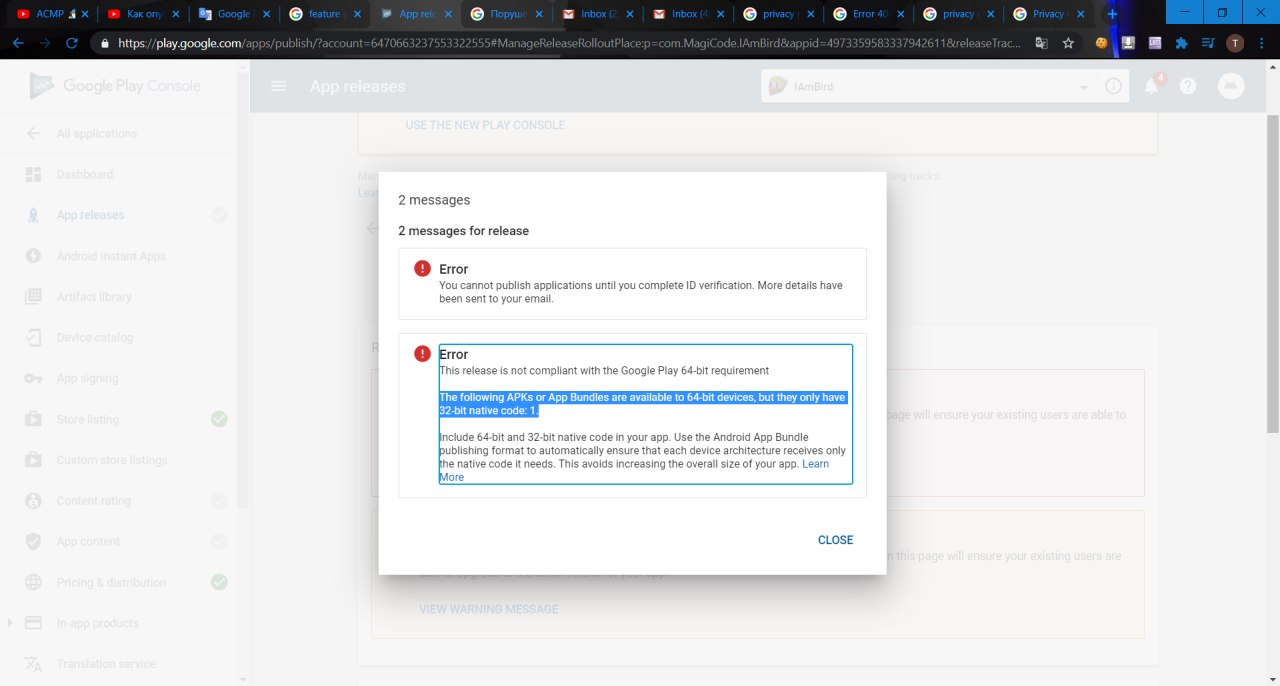Click the translate page icon in address bar
This screenshot has height=686, width=1280.
(x=1042, y=43)
